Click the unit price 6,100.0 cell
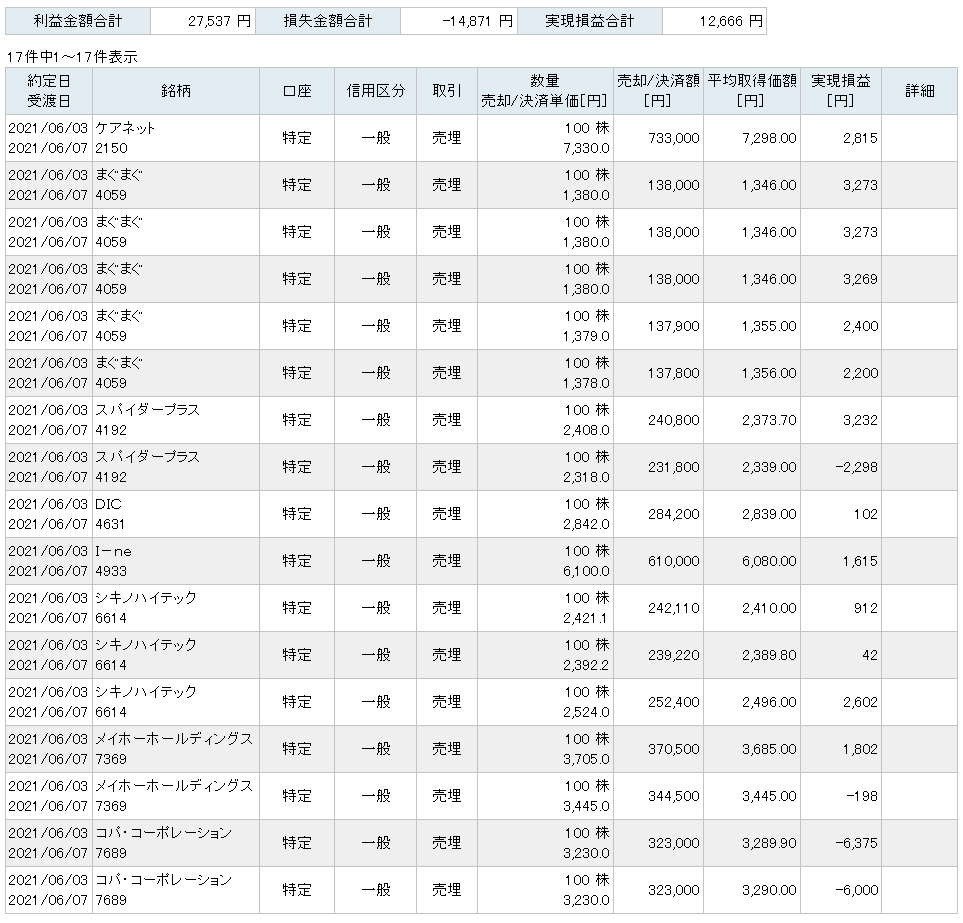The height and width of the screenshot is (923, 963). (x=587, y=572)
